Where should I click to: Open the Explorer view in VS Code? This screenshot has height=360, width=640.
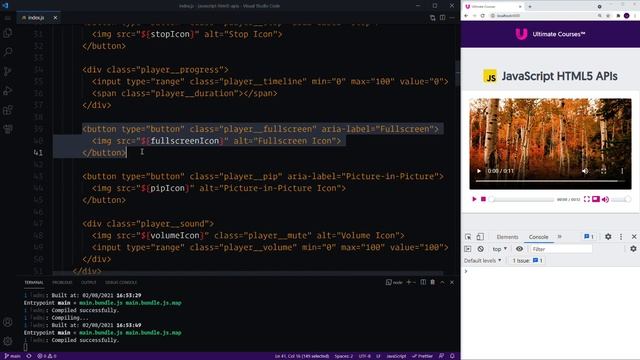[8, 33]
